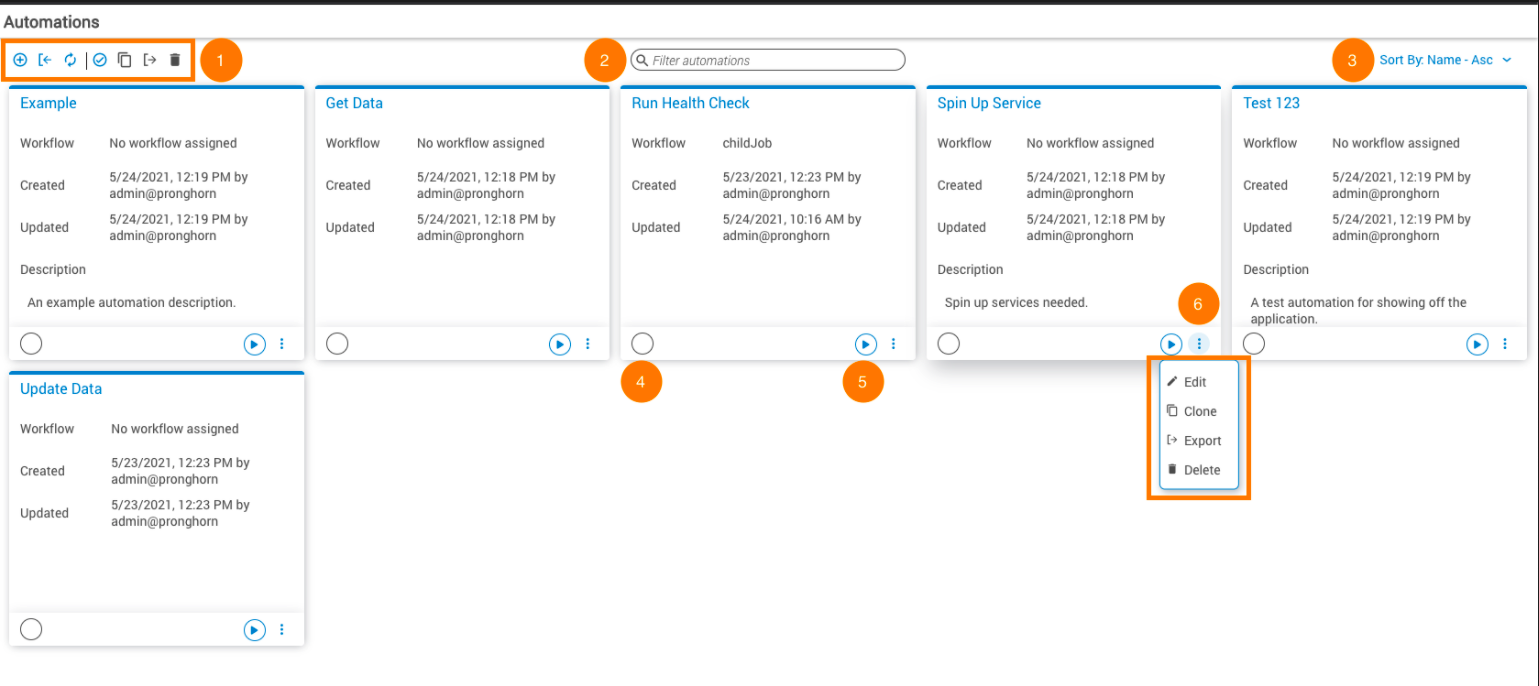Run the Spin Up Service automation
1539x686 pixels.
click(x=1171, y=344)
